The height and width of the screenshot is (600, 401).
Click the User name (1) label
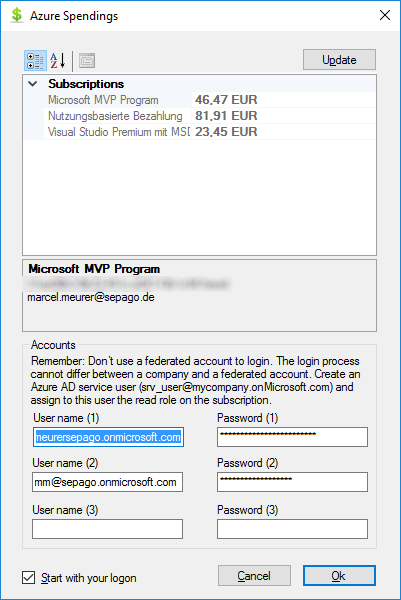(66, 418)
